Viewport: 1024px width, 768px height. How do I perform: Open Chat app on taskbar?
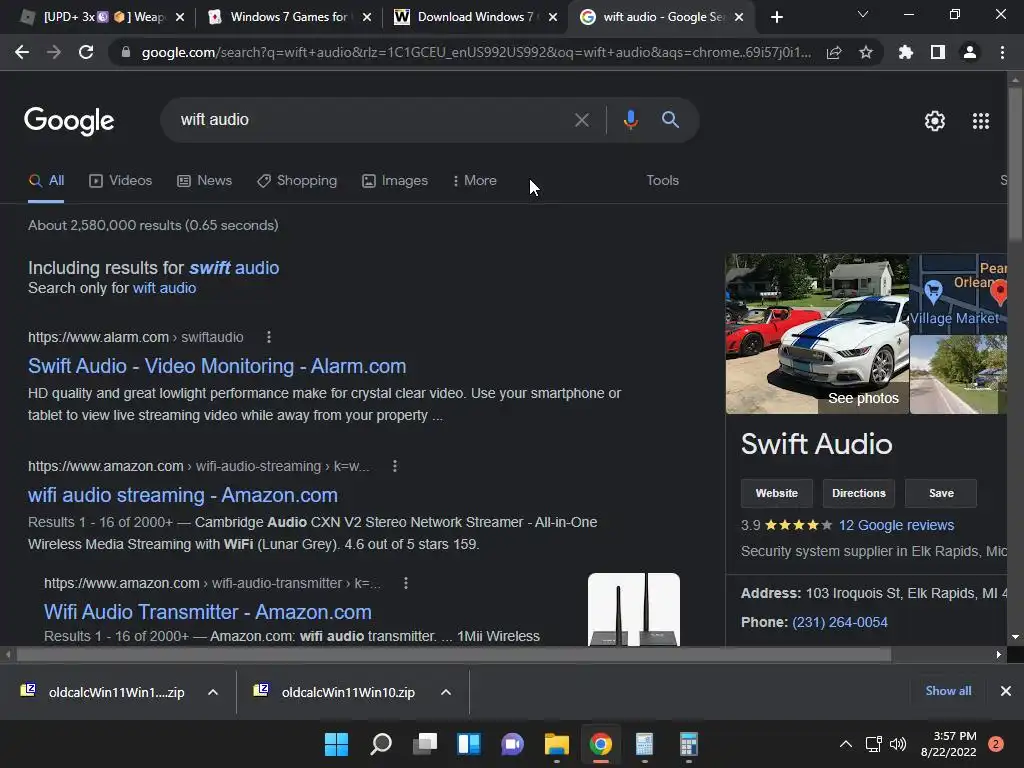[x=513, y=744]
